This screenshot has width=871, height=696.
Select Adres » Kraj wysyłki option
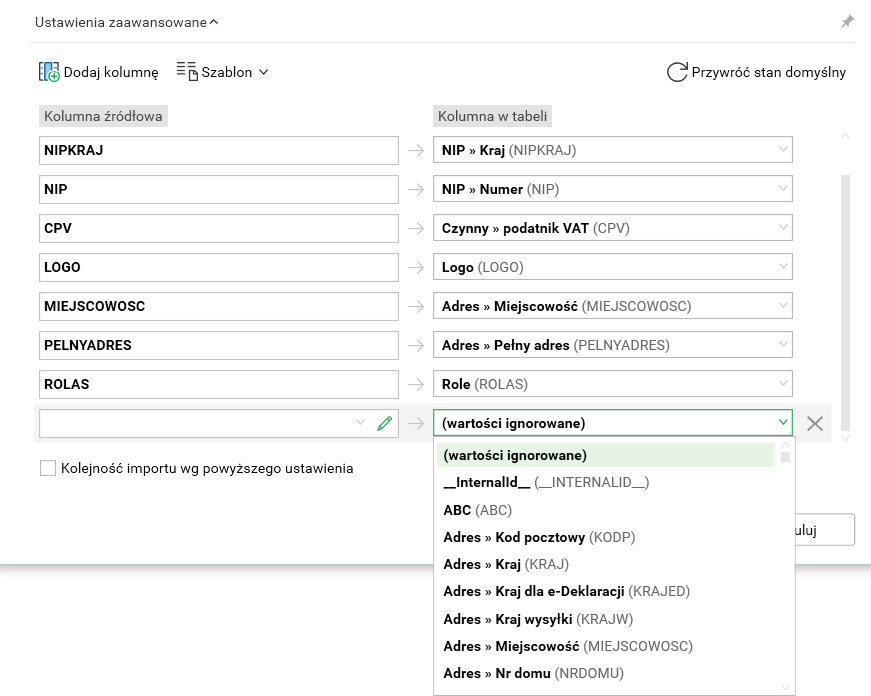(x=538, y=619)
